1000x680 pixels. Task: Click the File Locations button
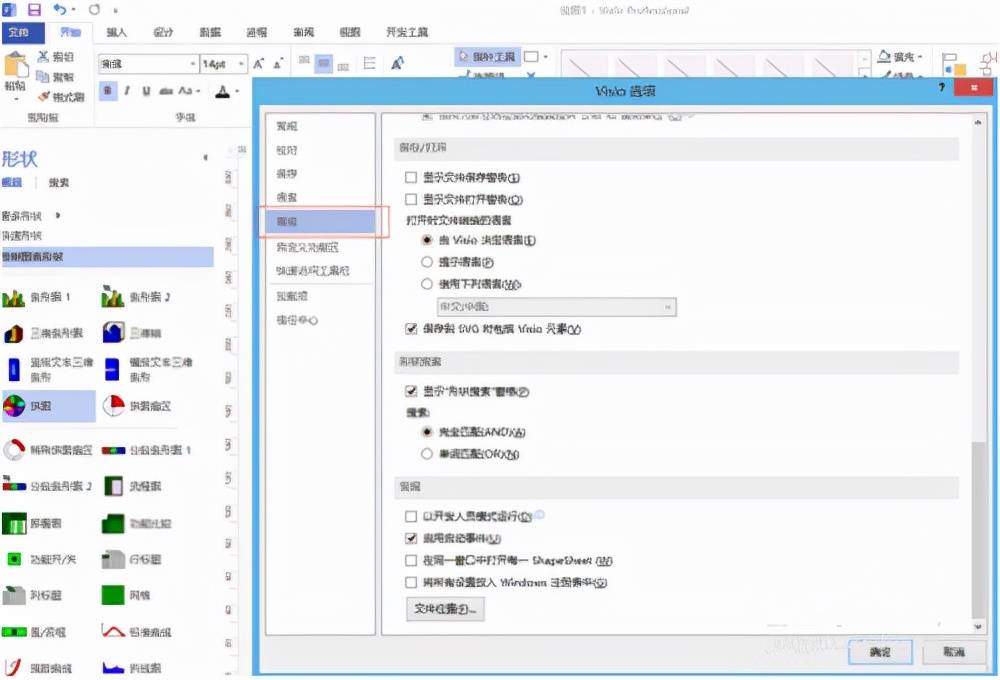pyautogui.click(x=445, y=609)
